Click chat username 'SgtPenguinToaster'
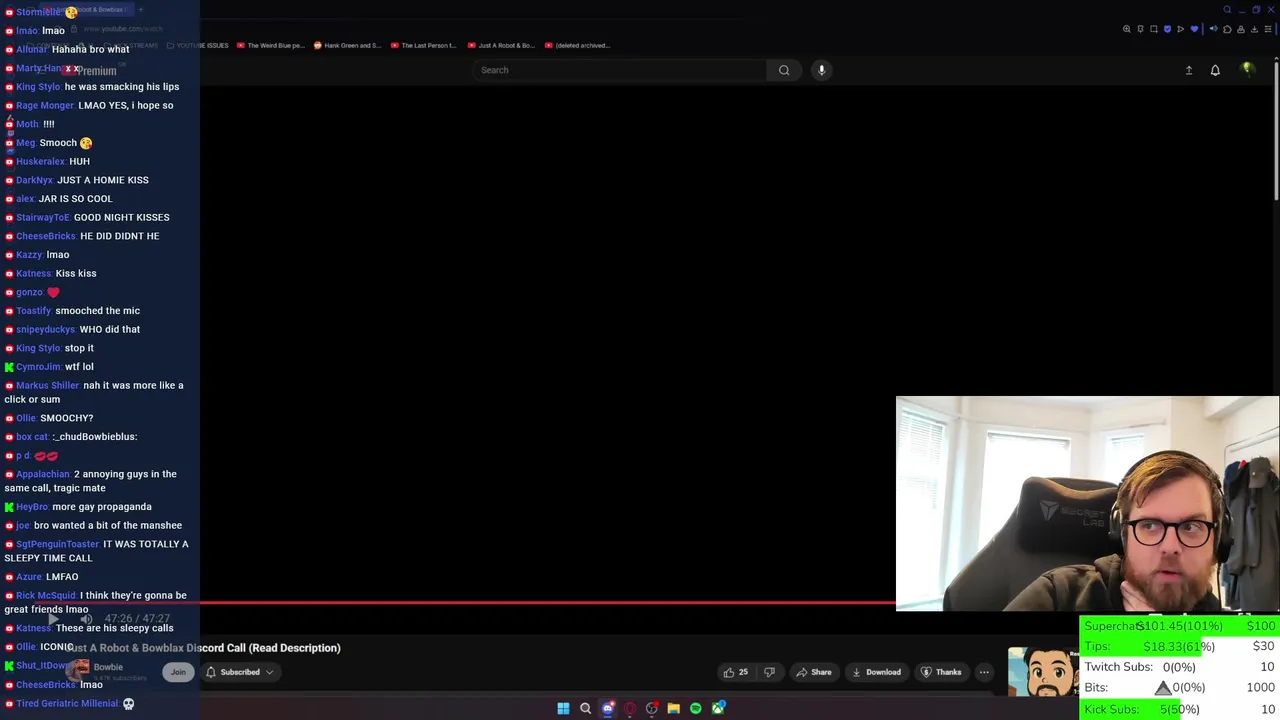The image size is (1280, 720). 57,544
